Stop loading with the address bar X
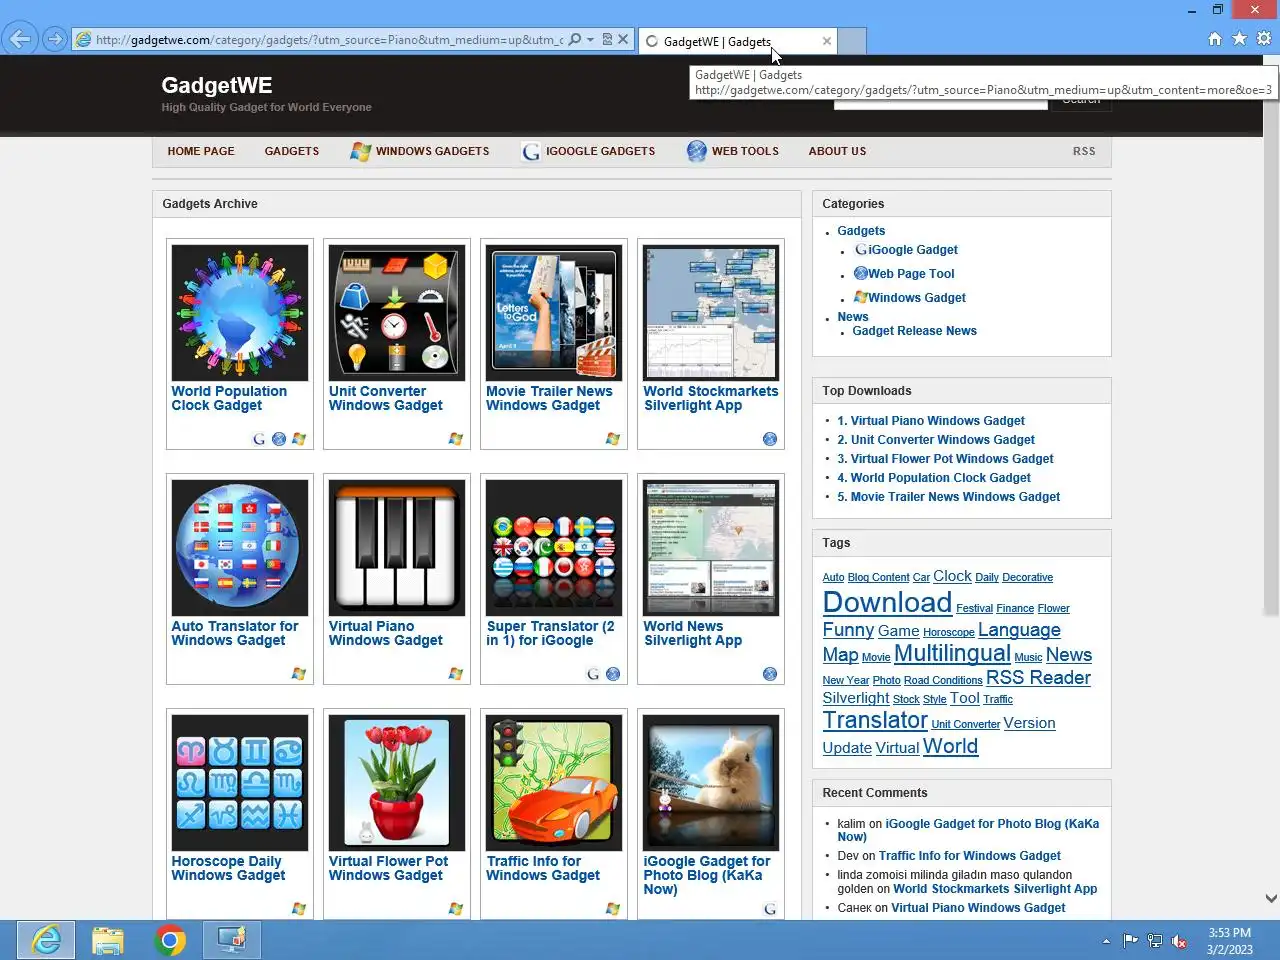The height and width of the screenshot is (960, 1280). [623, 40]
